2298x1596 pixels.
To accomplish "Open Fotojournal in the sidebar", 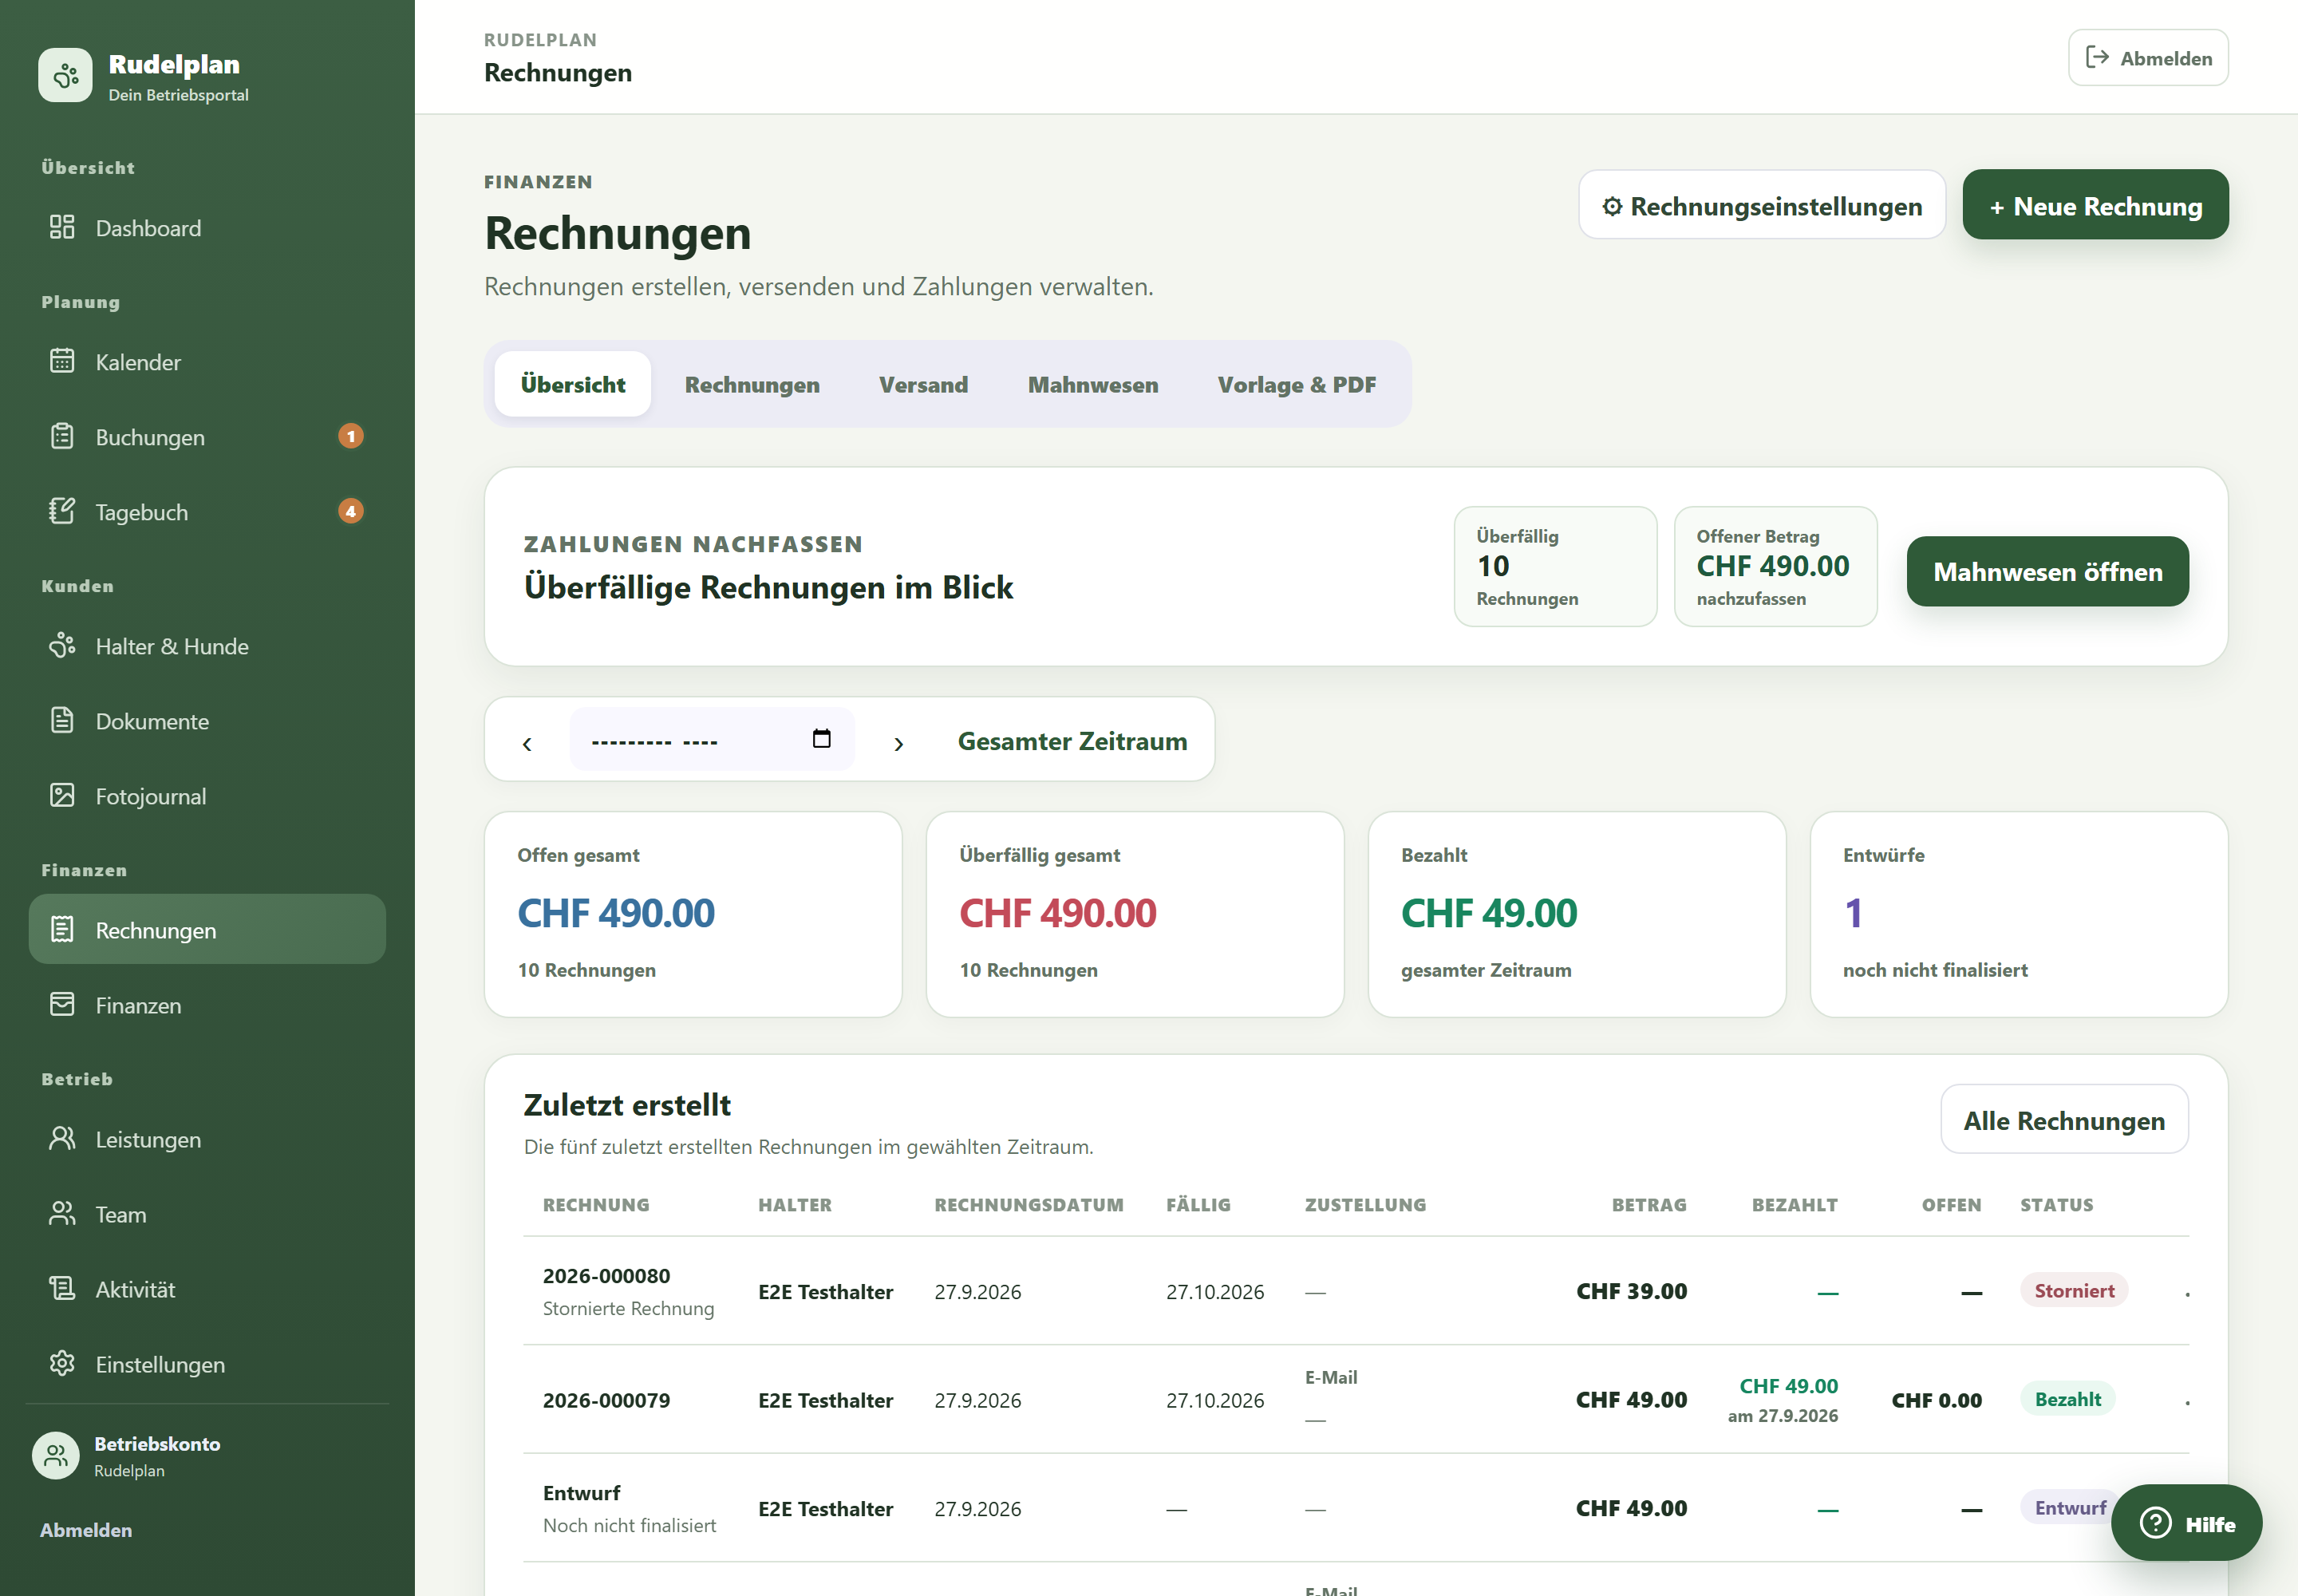I will tap(207, 796).
